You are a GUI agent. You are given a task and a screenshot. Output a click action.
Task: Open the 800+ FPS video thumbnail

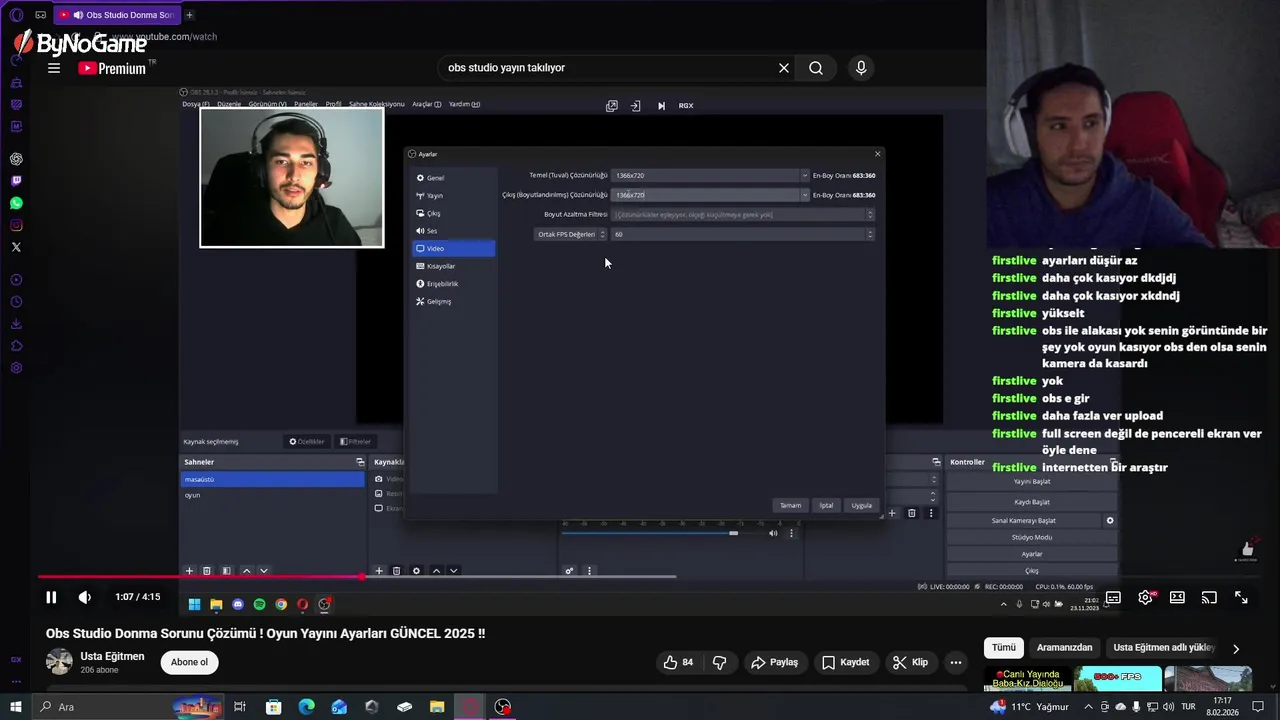click(x=1118, y=678)
